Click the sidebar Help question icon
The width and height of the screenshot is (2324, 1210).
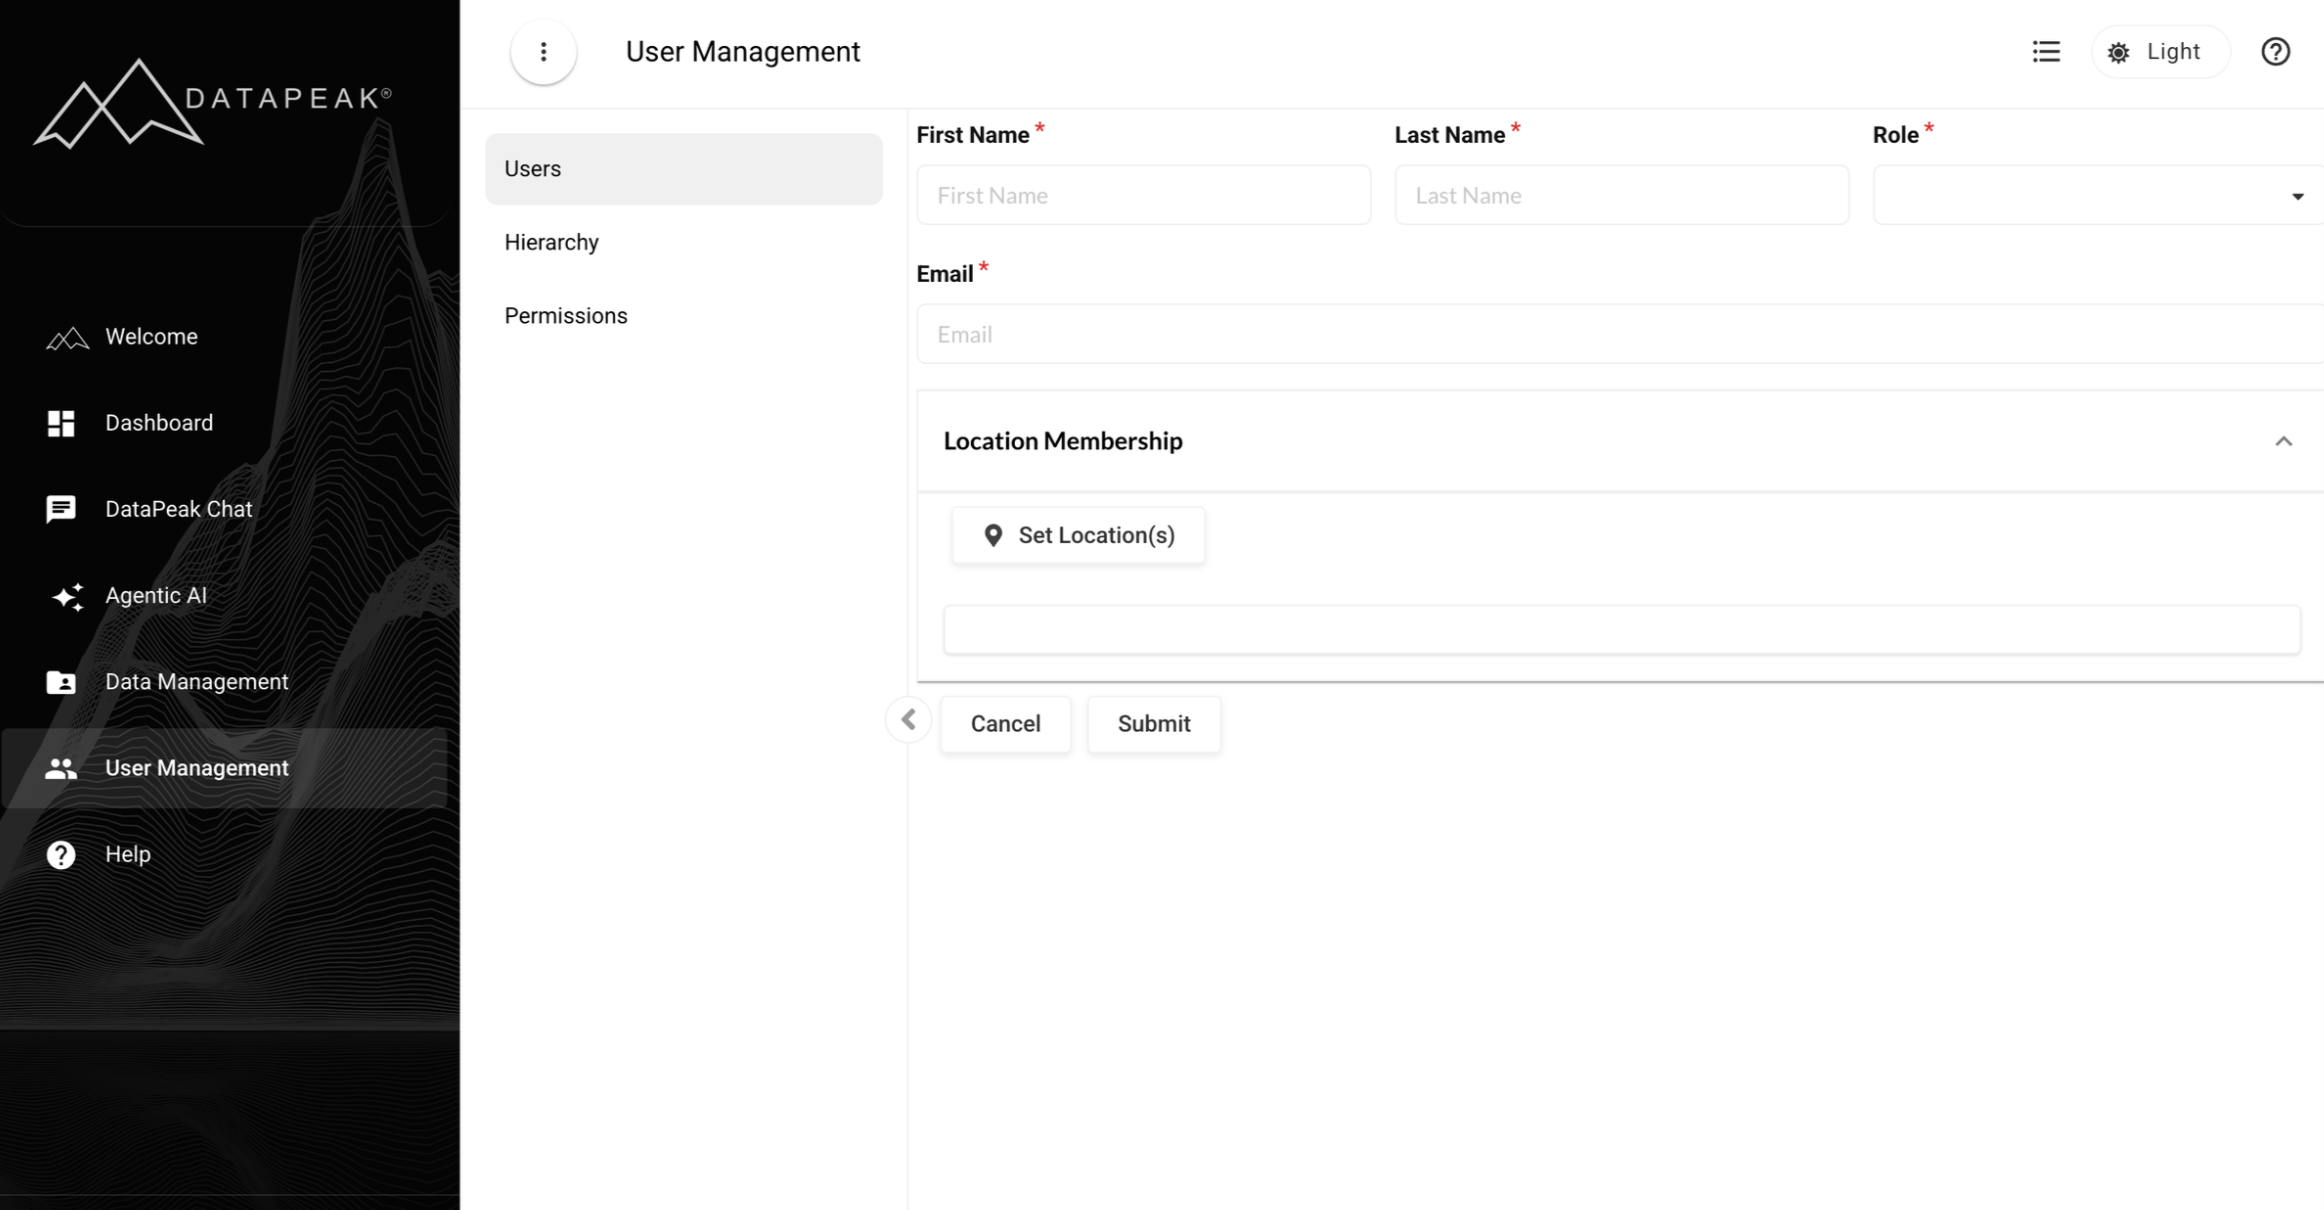(61, 855)
